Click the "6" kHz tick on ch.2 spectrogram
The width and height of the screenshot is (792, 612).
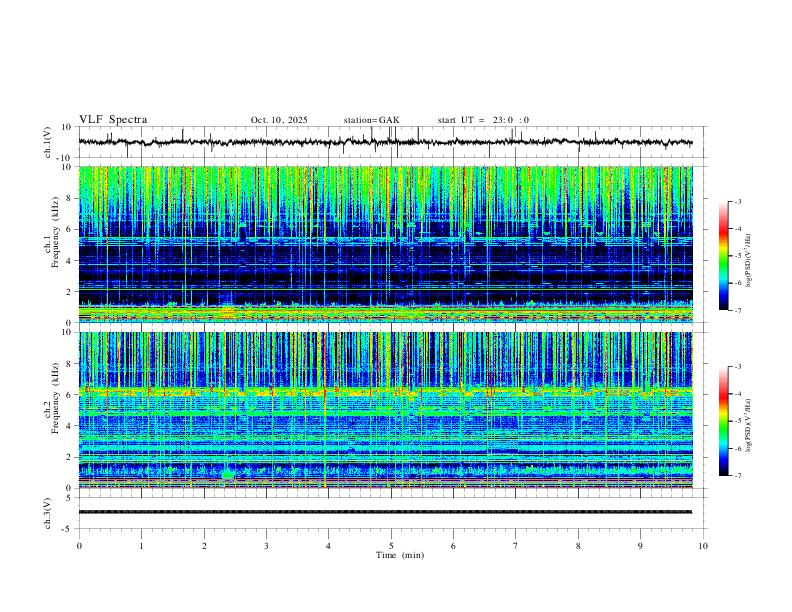(69, 395)
